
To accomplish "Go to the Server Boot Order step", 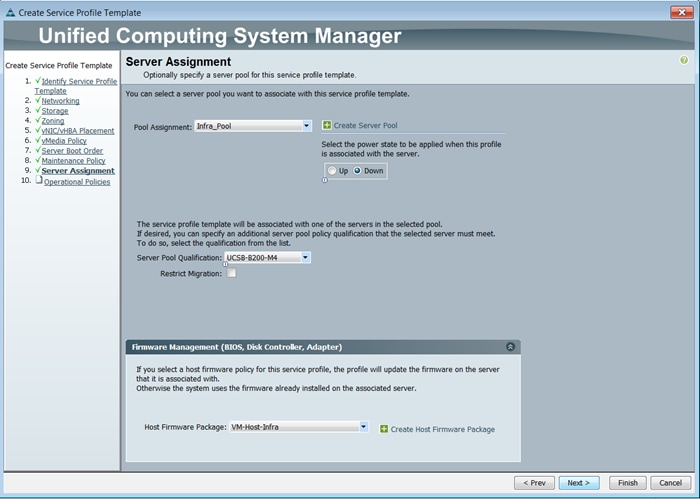I will tap(72, 151).
